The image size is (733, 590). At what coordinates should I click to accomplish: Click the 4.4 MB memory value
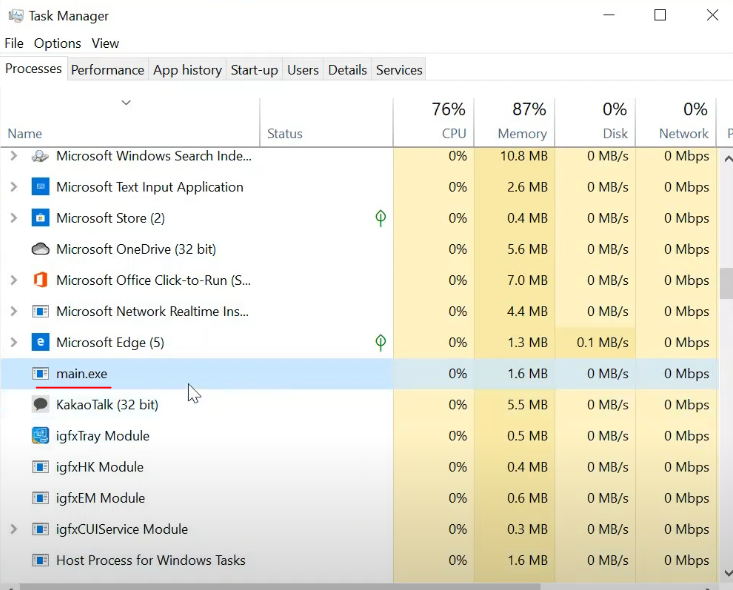coord(527,311)
